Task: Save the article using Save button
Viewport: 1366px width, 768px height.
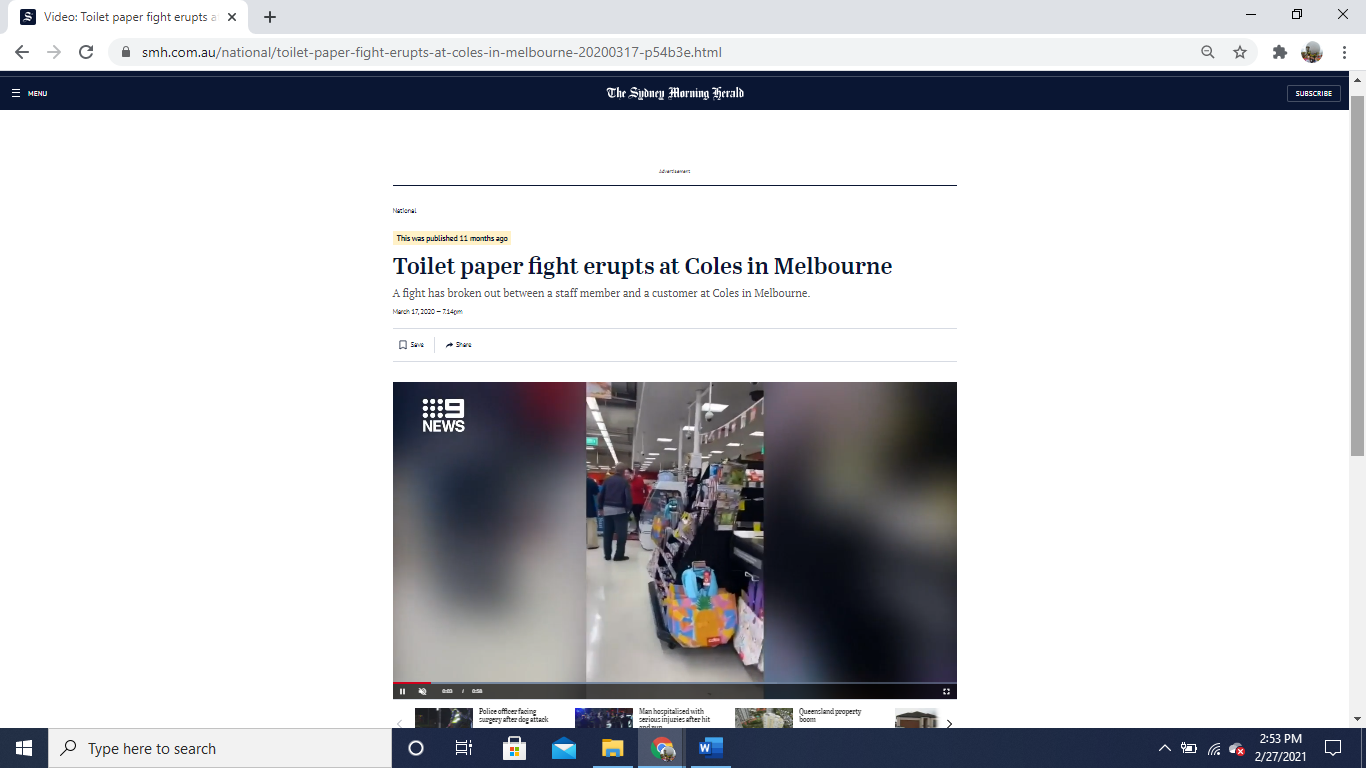Action: coord(411,345)
